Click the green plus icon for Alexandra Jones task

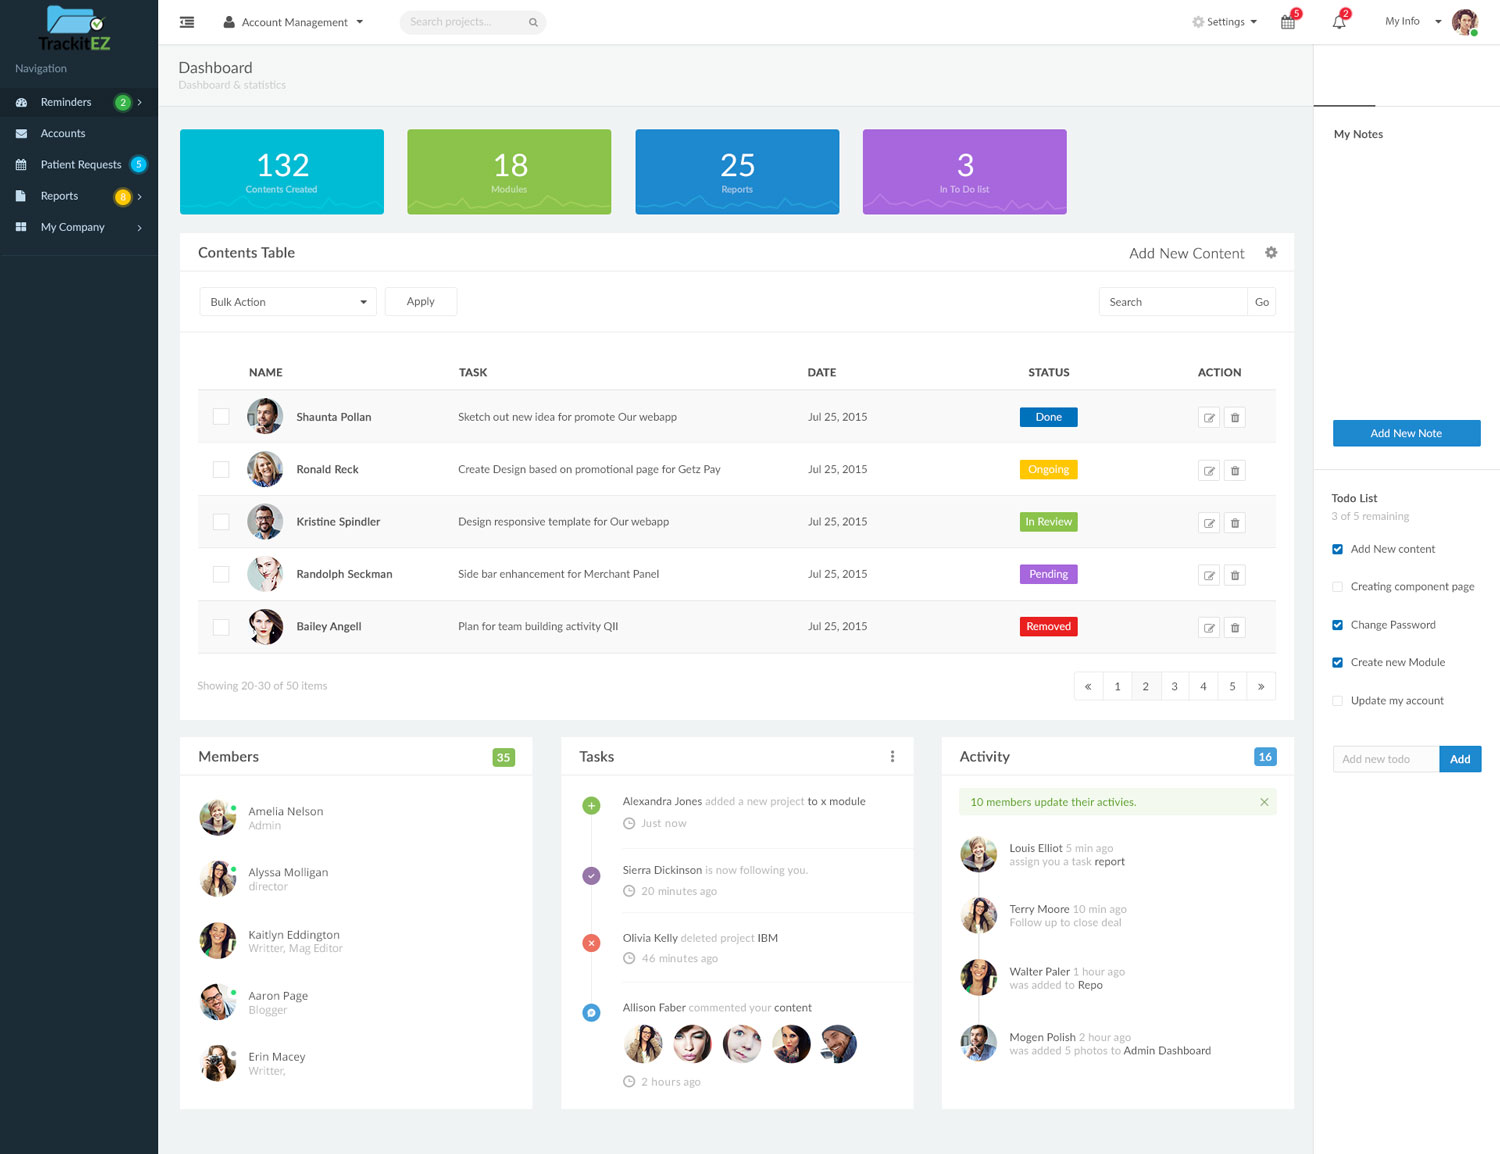(592, 805)
